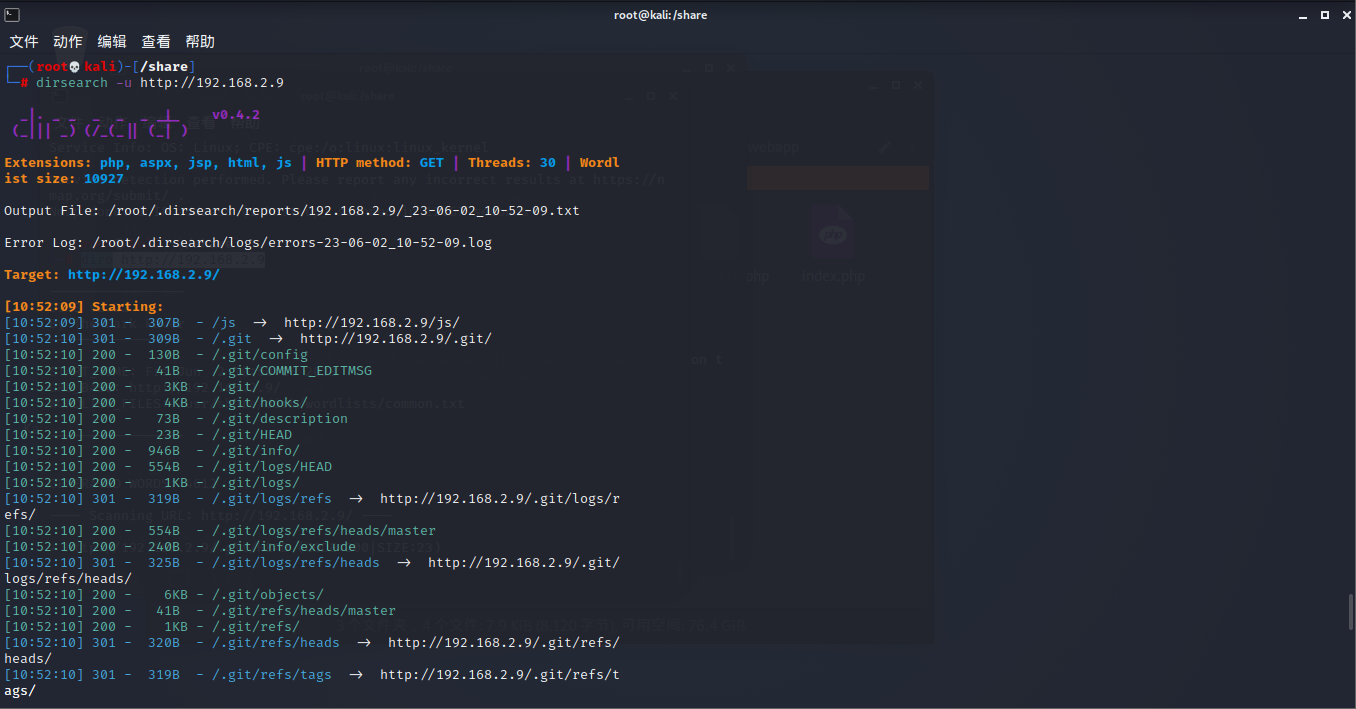The image size is (1356, 709).
Task: Click the Threads: 30 label
Action: pyautogui.click(x=512, y=163)
